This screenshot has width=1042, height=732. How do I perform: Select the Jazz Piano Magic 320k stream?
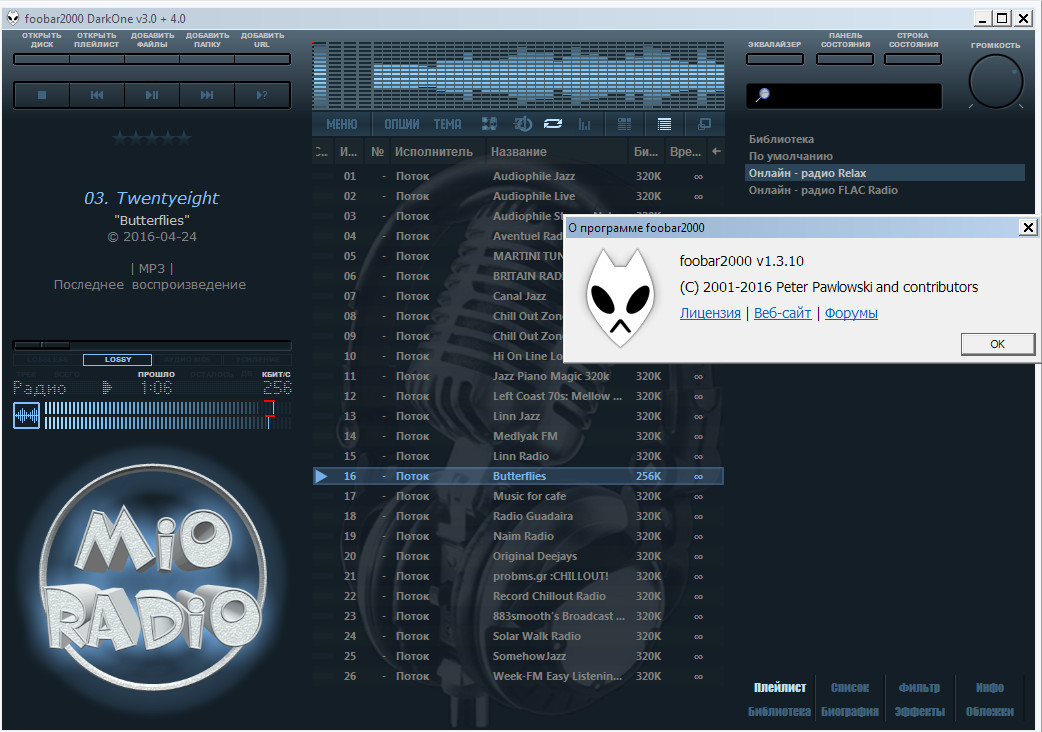pos(518,377)
